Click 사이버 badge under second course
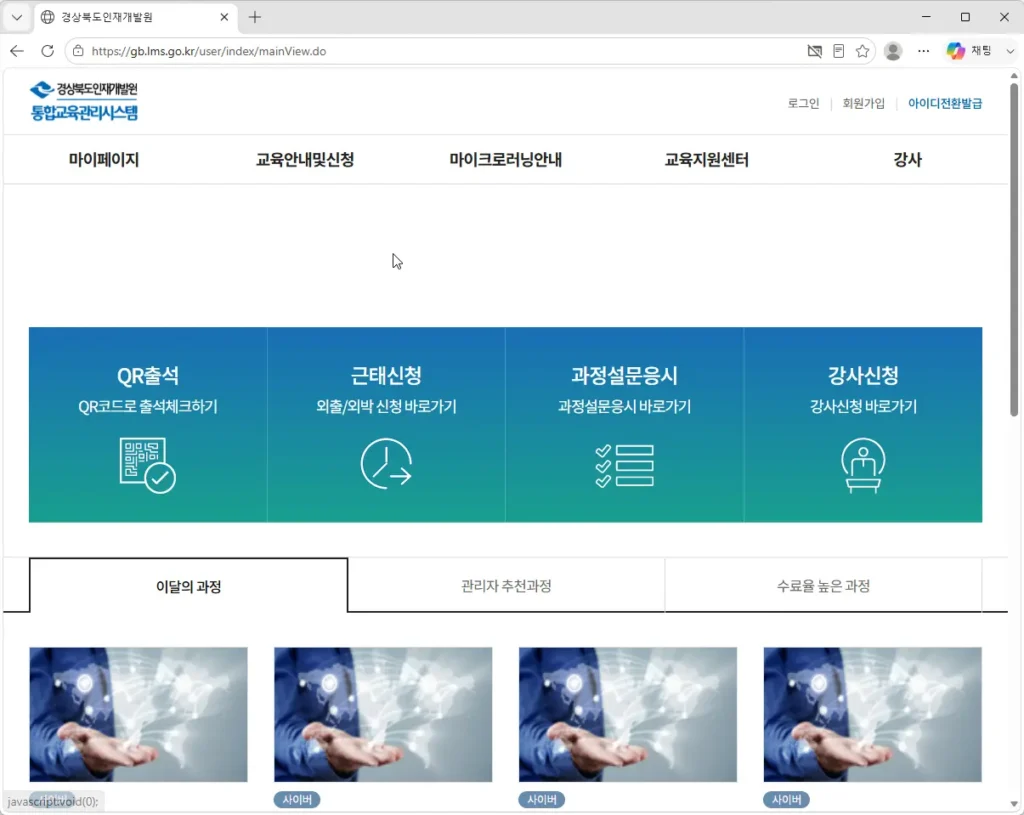The height and width of the screenshot is (815, 1024). 297,799
